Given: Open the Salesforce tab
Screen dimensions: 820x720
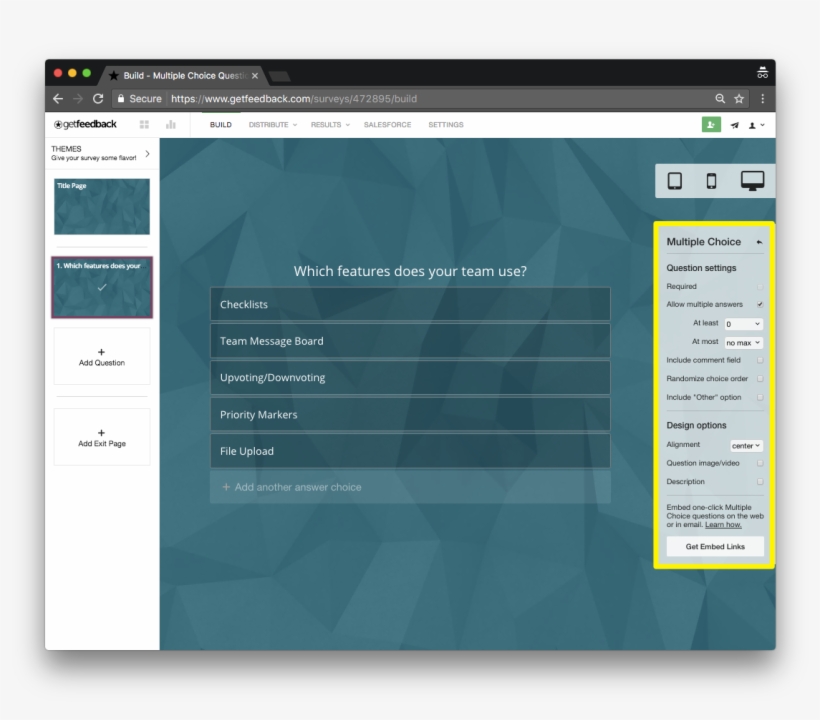Looking at the screenshot, I should 388,125.
